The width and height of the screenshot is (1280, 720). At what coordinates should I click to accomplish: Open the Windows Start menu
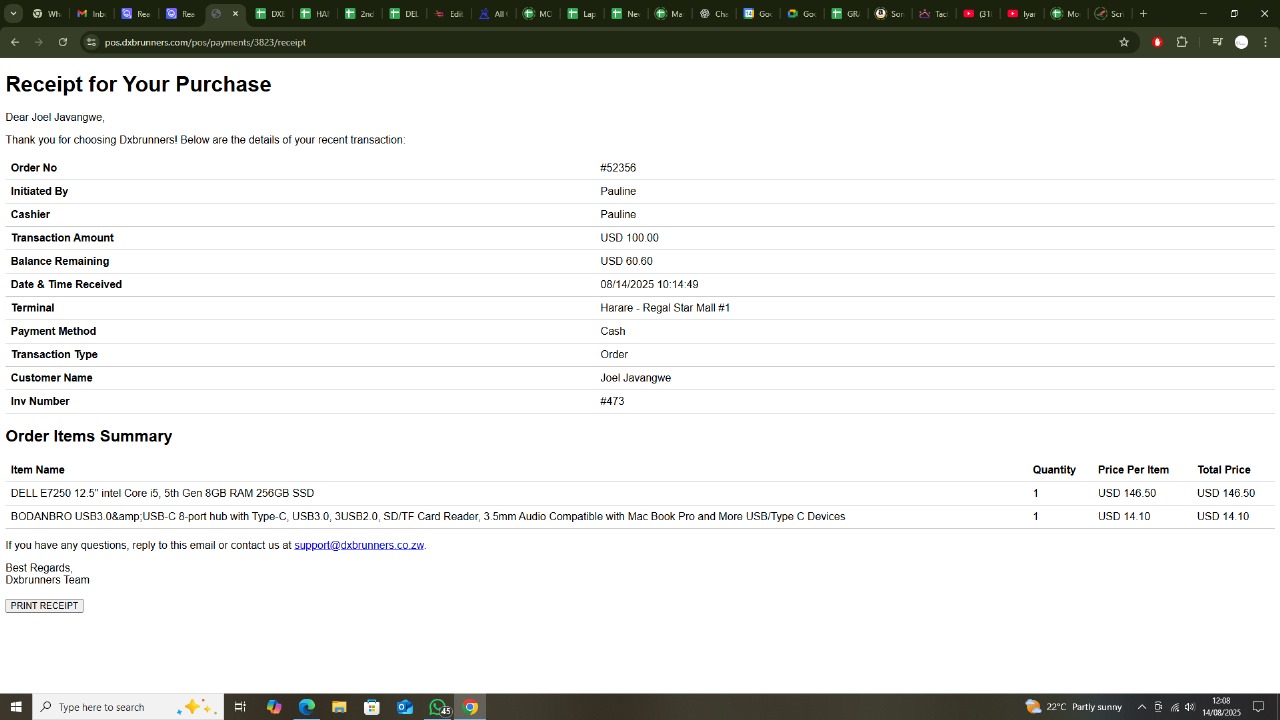(16, 707)
